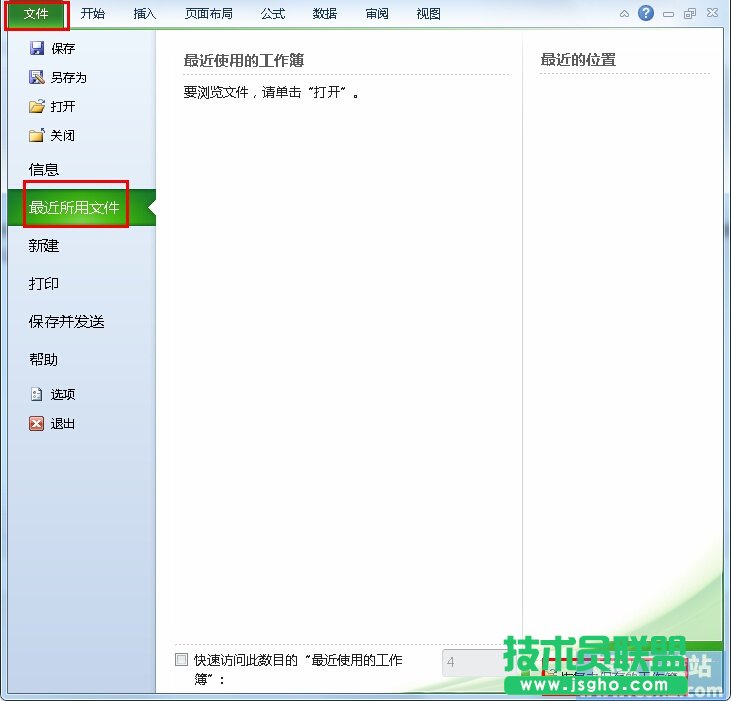Select Recent files (最近所用文件) in sidebar
The image size is (731, 701).
[75, 208]
